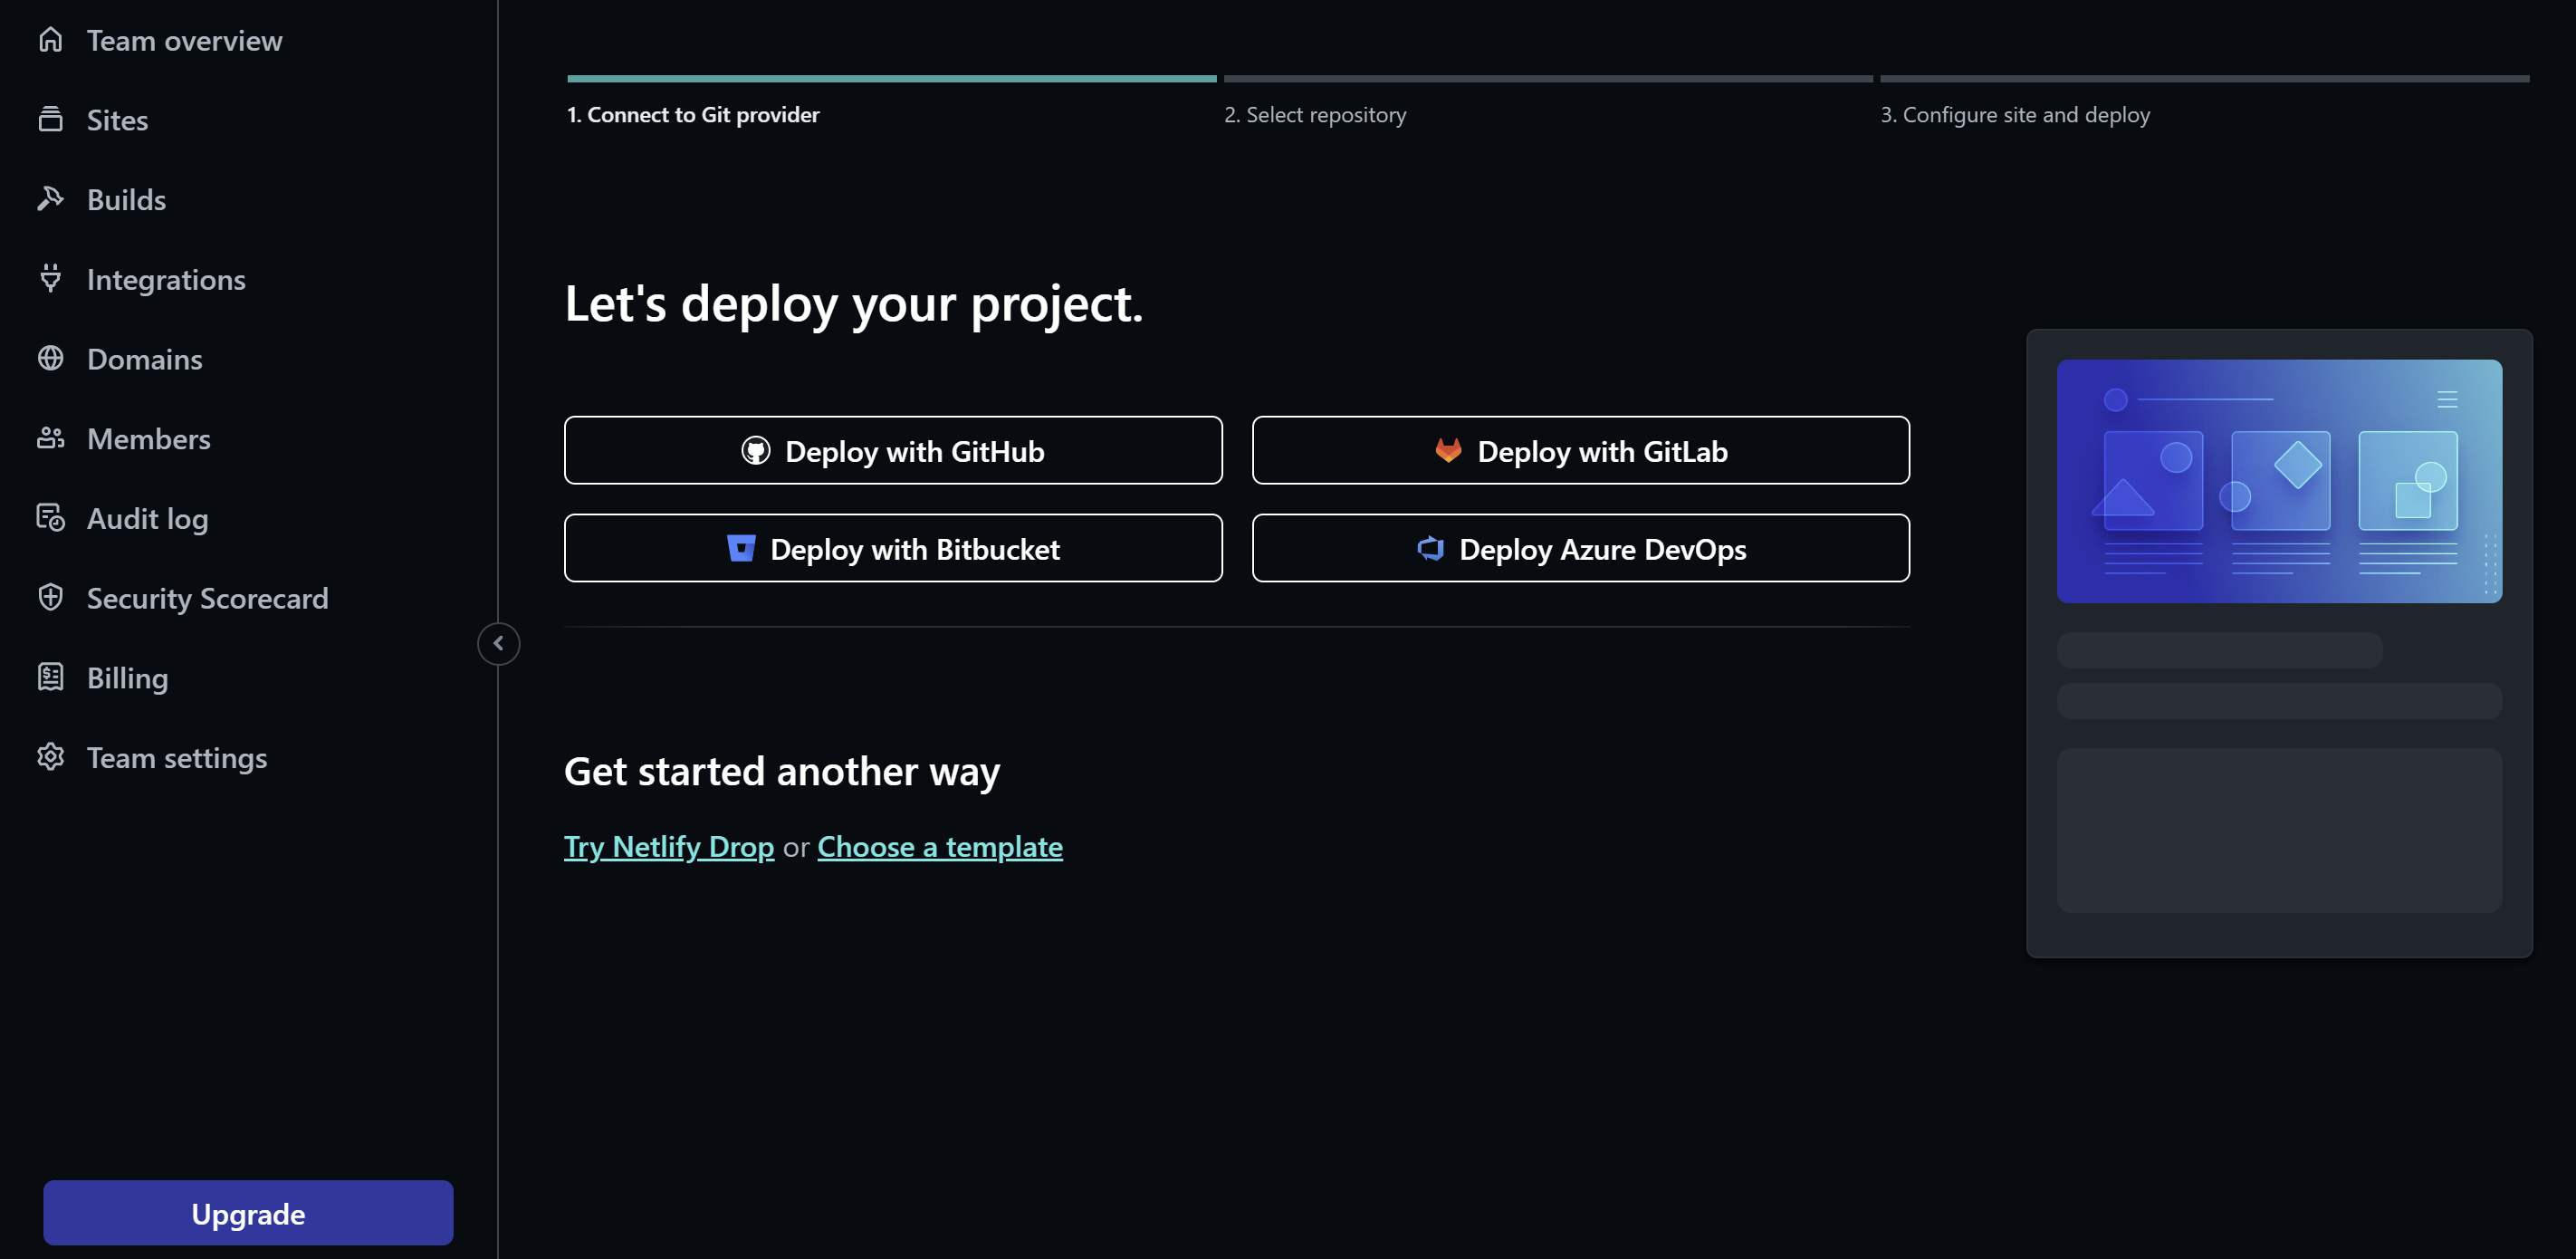Open Team settings via the gear icon

[51, 757]
